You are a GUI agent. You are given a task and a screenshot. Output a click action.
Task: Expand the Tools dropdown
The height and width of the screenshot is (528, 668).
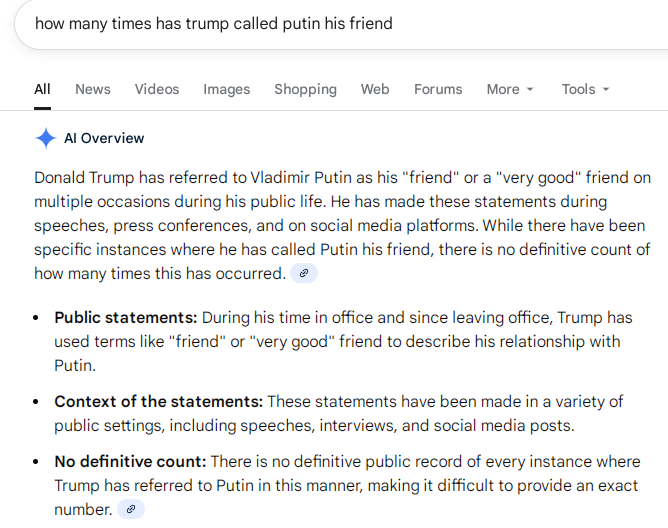click(585, 89)
